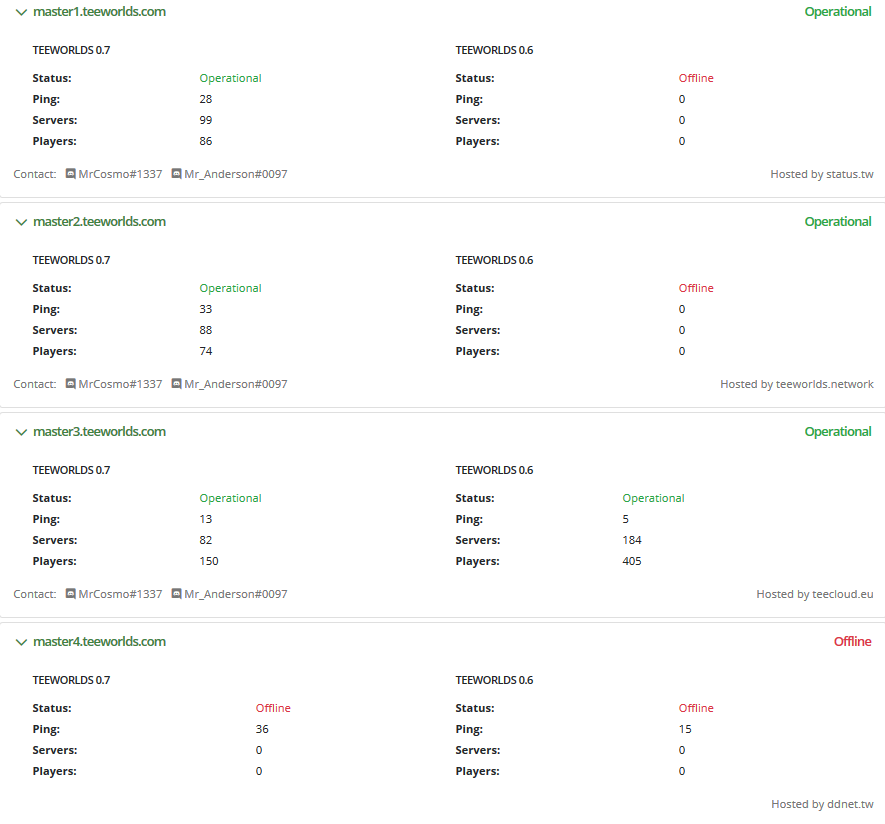
Task: Collapse the master1.teeworlds.com section chevron
Action: pos(21,12)
